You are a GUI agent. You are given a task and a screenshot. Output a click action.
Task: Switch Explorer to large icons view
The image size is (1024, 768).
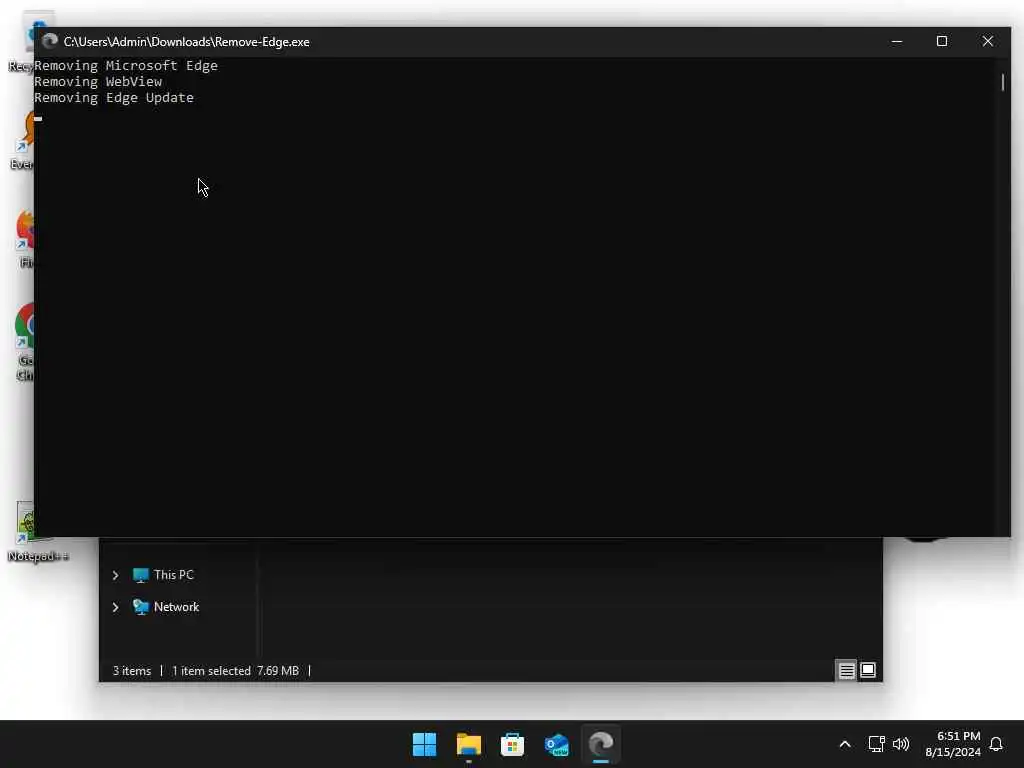coord(868,670)
